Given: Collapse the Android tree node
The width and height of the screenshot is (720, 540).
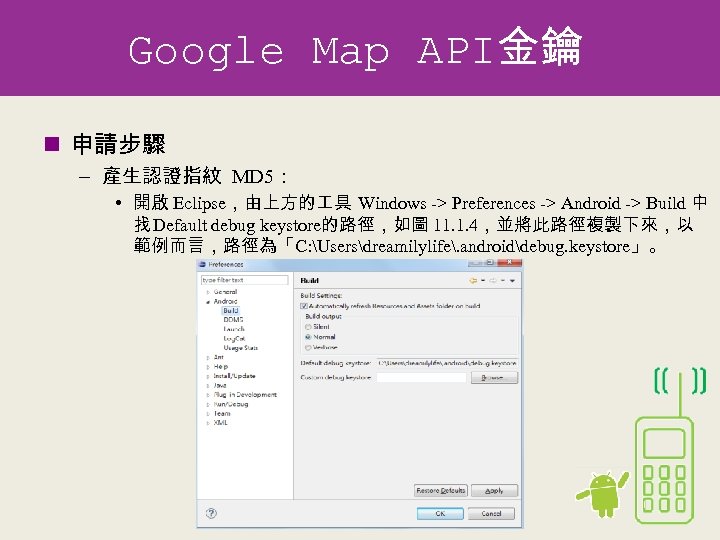Looking at the screenshot, I should 208,302.
